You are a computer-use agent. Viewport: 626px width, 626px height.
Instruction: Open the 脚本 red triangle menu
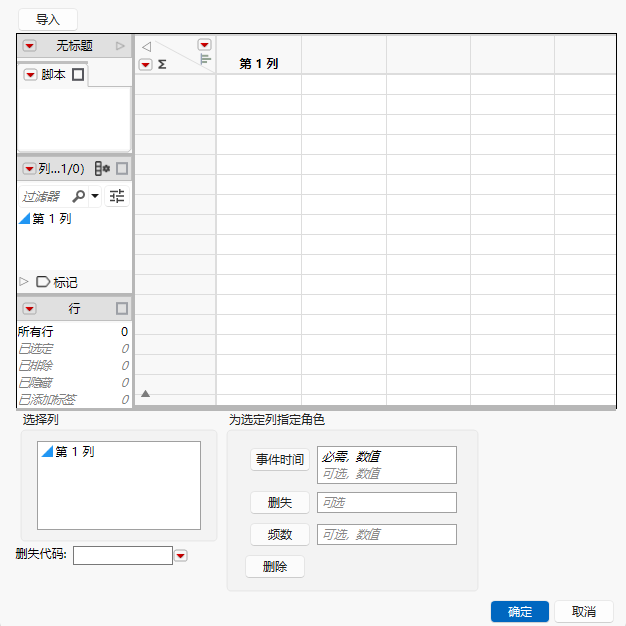pos(31,75)
